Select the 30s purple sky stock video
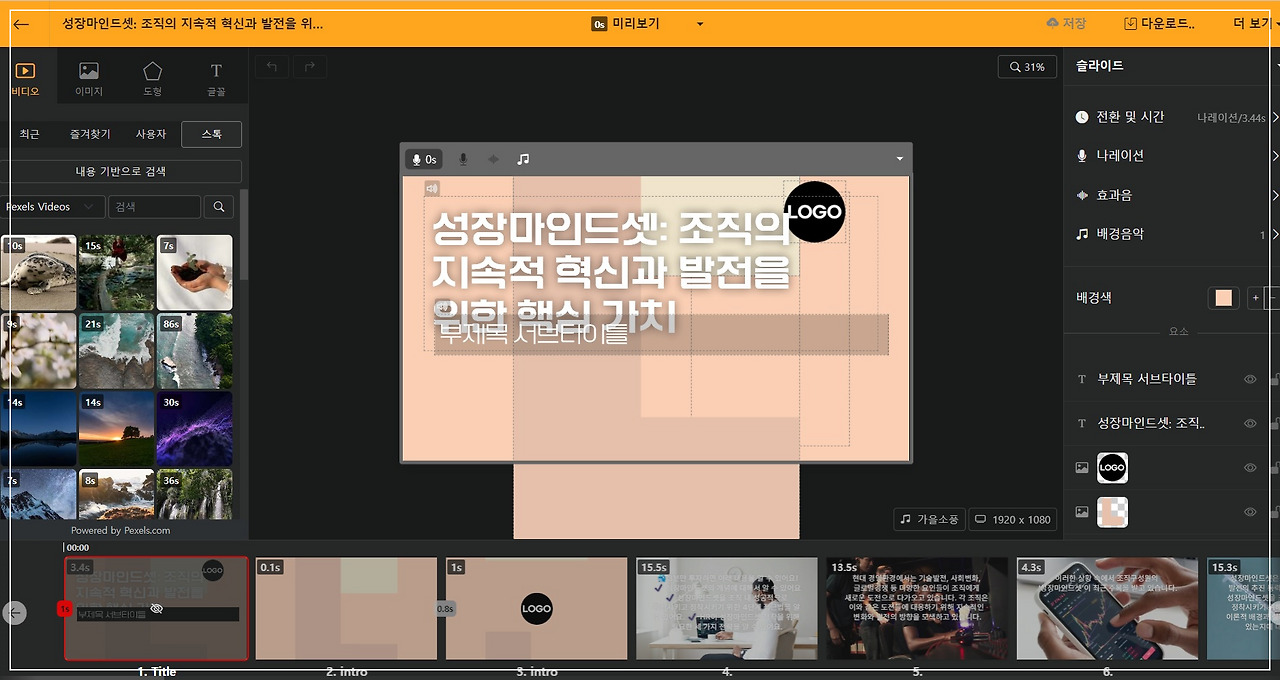Image resolution: width=1280 pixels, height=680 pixels. click(x=195, y=429)
